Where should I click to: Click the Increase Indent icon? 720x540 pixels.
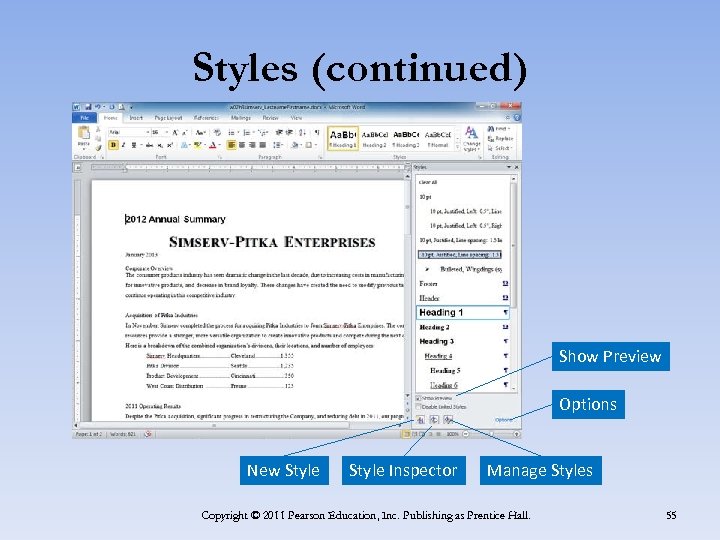(x=289, y=133)
